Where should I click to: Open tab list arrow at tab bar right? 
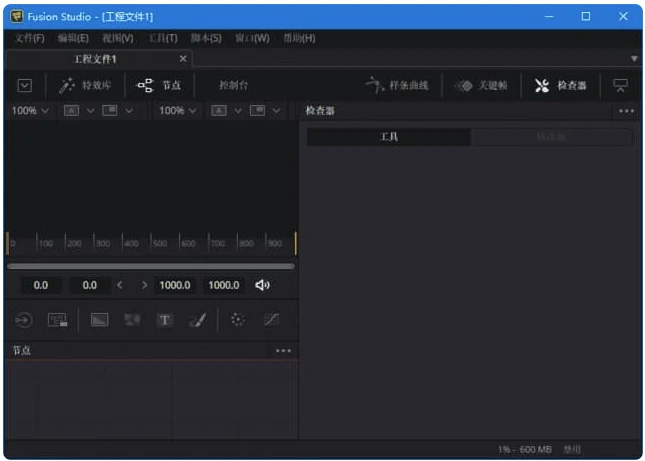634,59
